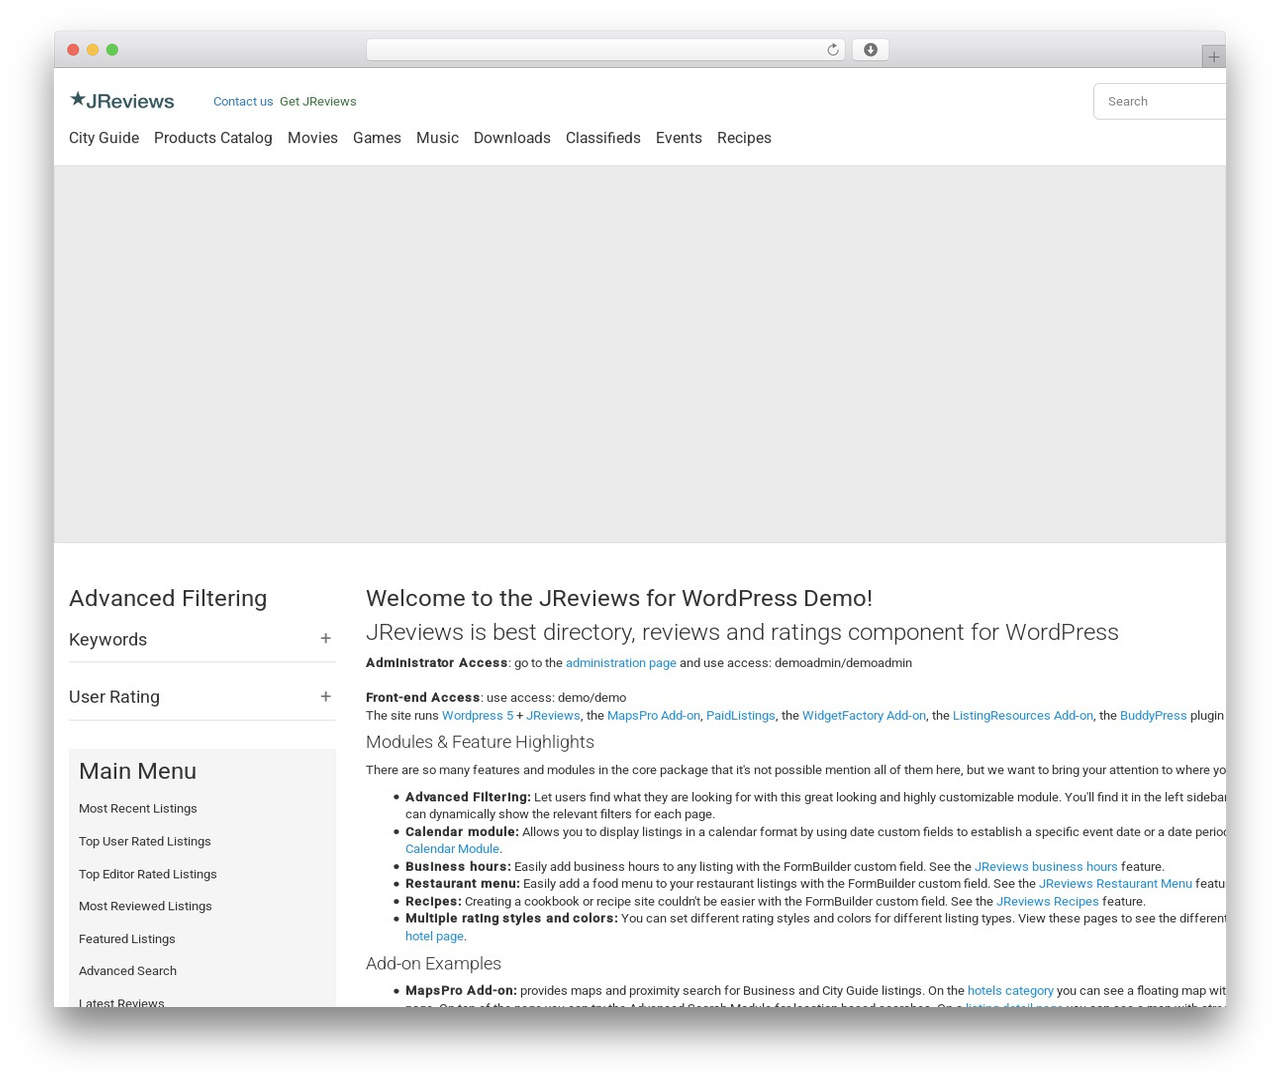Image resolution: width=1280 pixels, height=1084 pixels.
Task: Click the Main Menu heading text
Action: [x=138, y=771]
